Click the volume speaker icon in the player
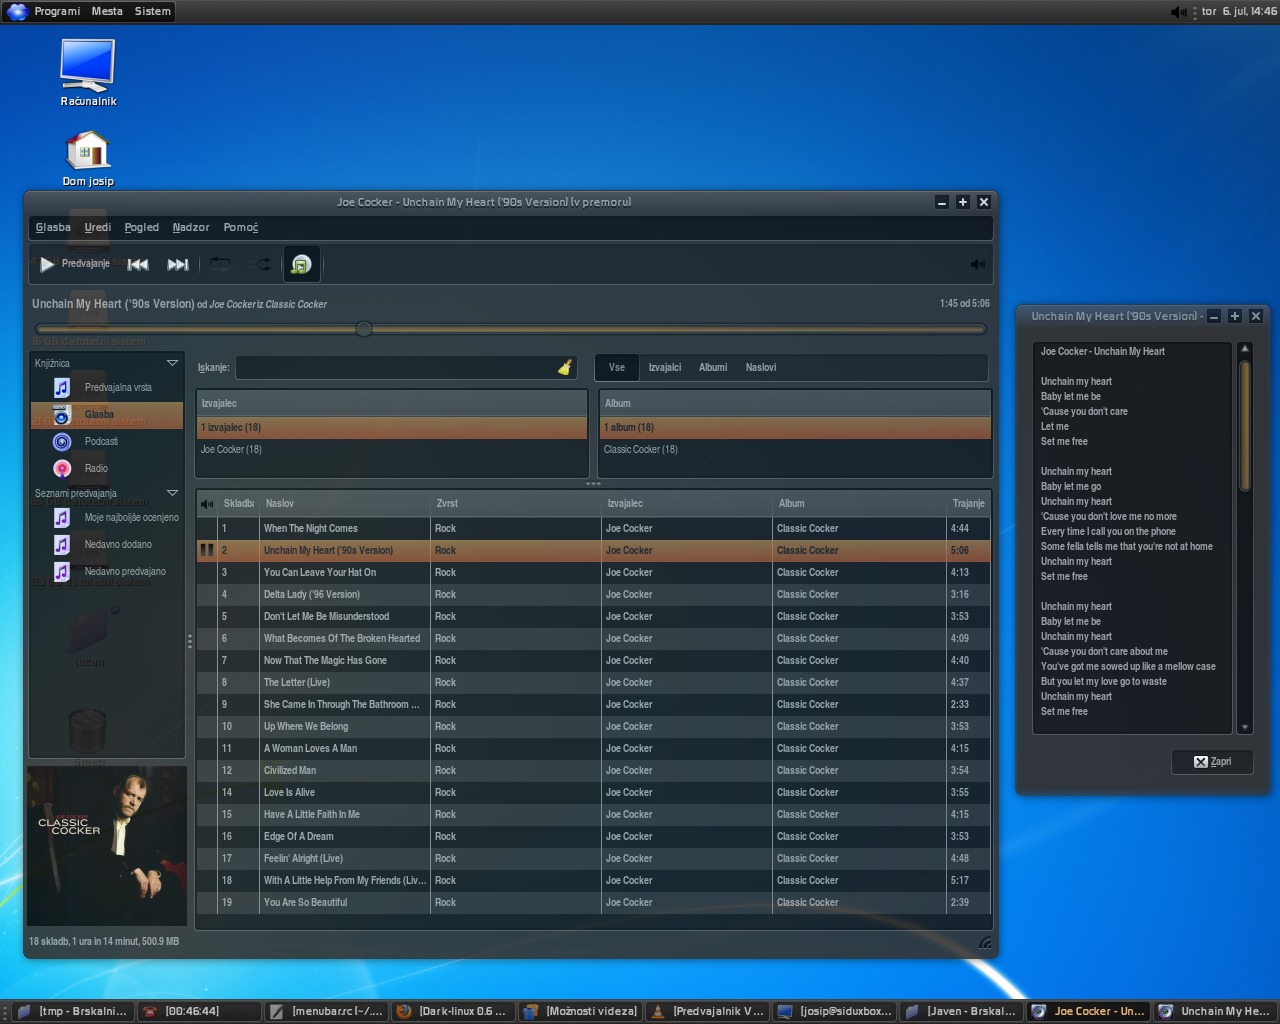Image resolution: width=1280 pixels, height=1024 pixels. click(x=977, y=264)
